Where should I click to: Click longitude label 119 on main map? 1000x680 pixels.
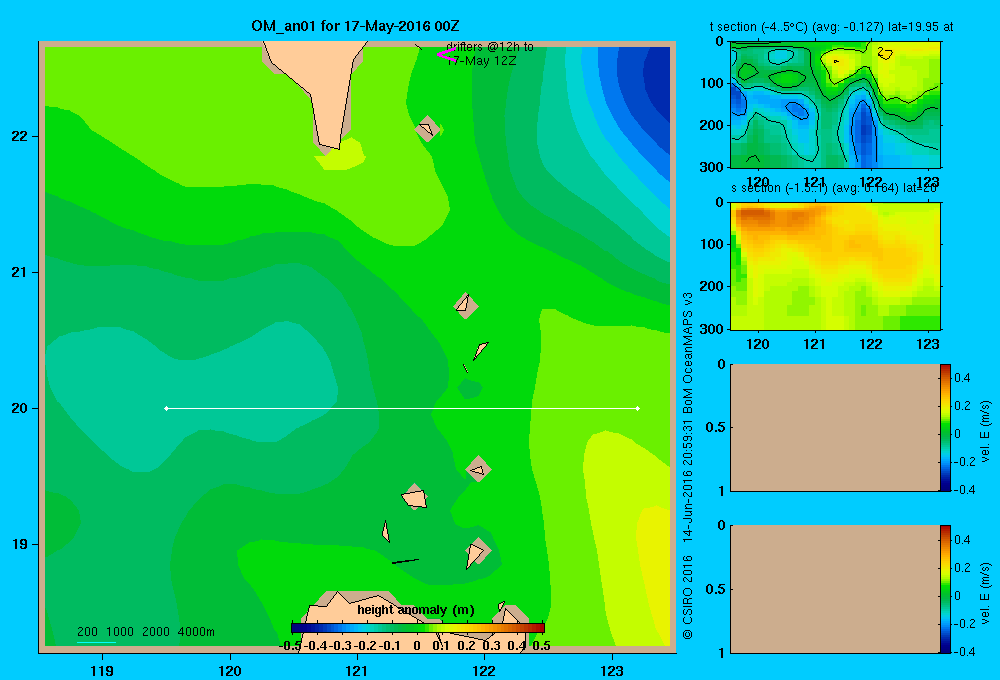102,670
